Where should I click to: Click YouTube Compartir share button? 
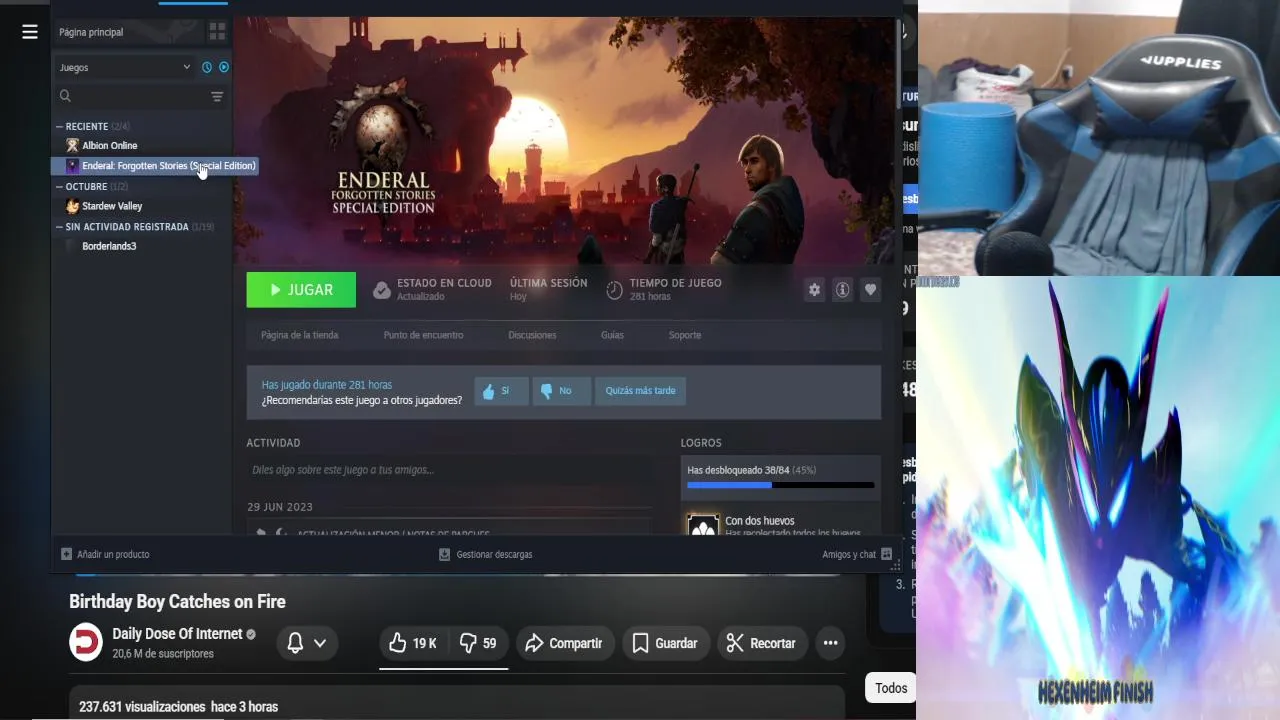click(563, 643)
